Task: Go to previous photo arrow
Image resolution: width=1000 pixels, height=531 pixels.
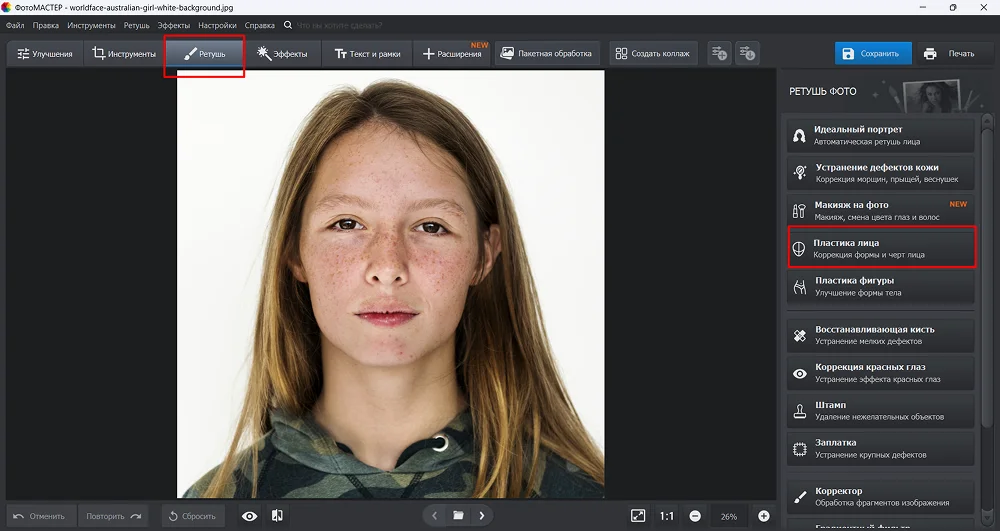Action: point(434,516)
